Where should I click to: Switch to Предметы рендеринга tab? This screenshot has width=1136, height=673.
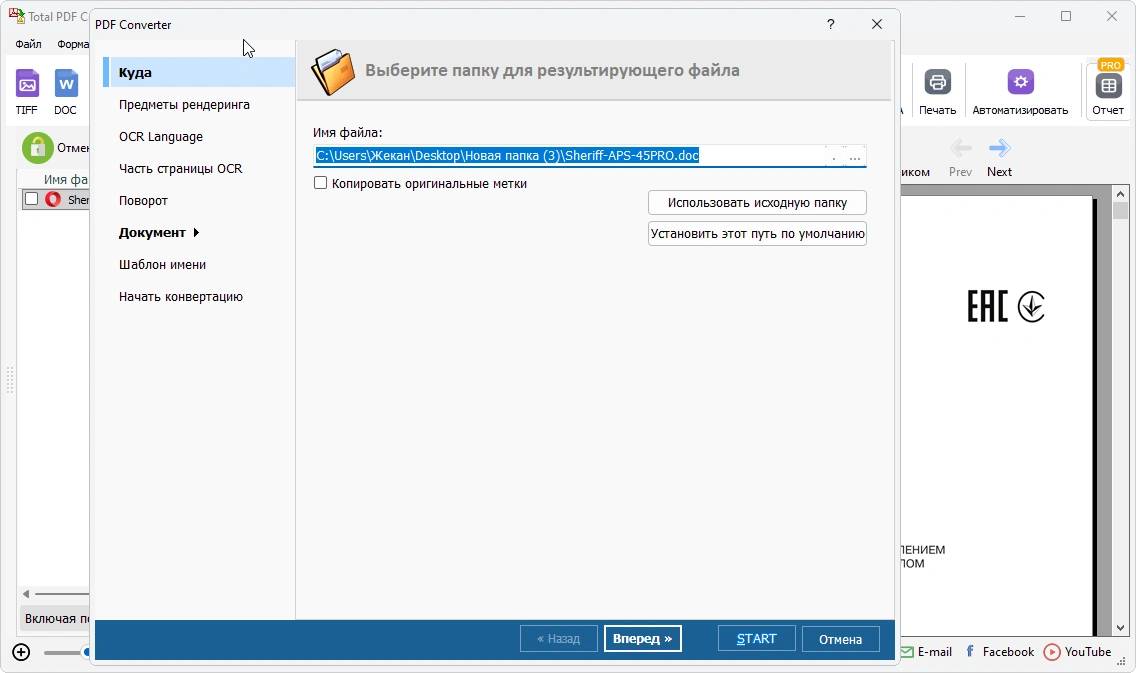184,104
